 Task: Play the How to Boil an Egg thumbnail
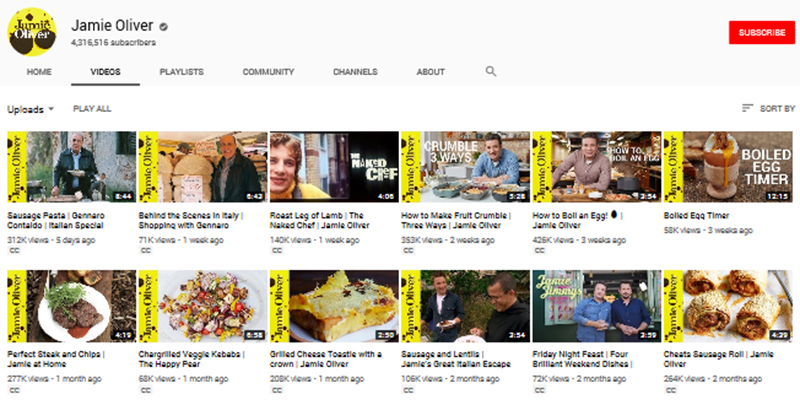coord(597,167)
